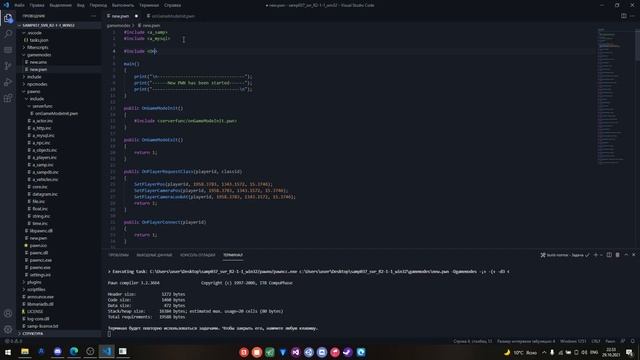The width and height of the screenshot is (640, 360).
Task: Close the terminal panel
Action: click(x=634, y=255)
